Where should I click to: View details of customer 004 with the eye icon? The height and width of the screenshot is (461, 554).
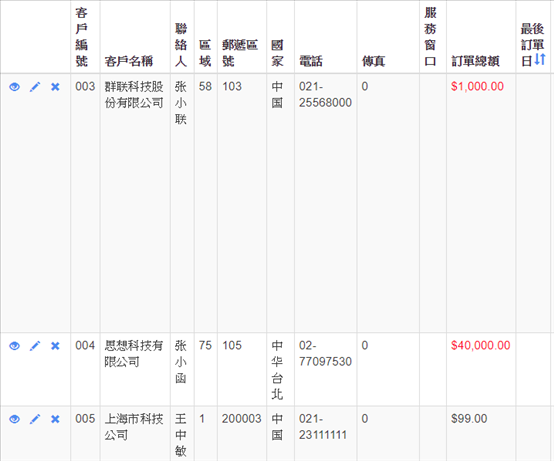coord(14,346)
